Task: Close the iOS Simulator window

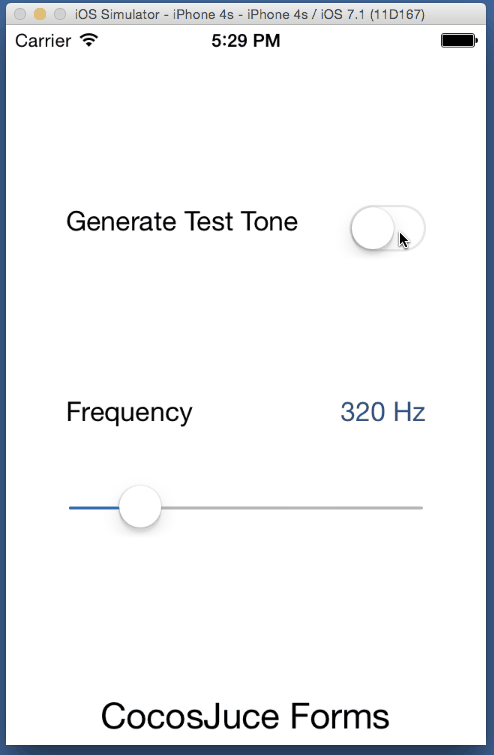Action: tap(20, 14)
